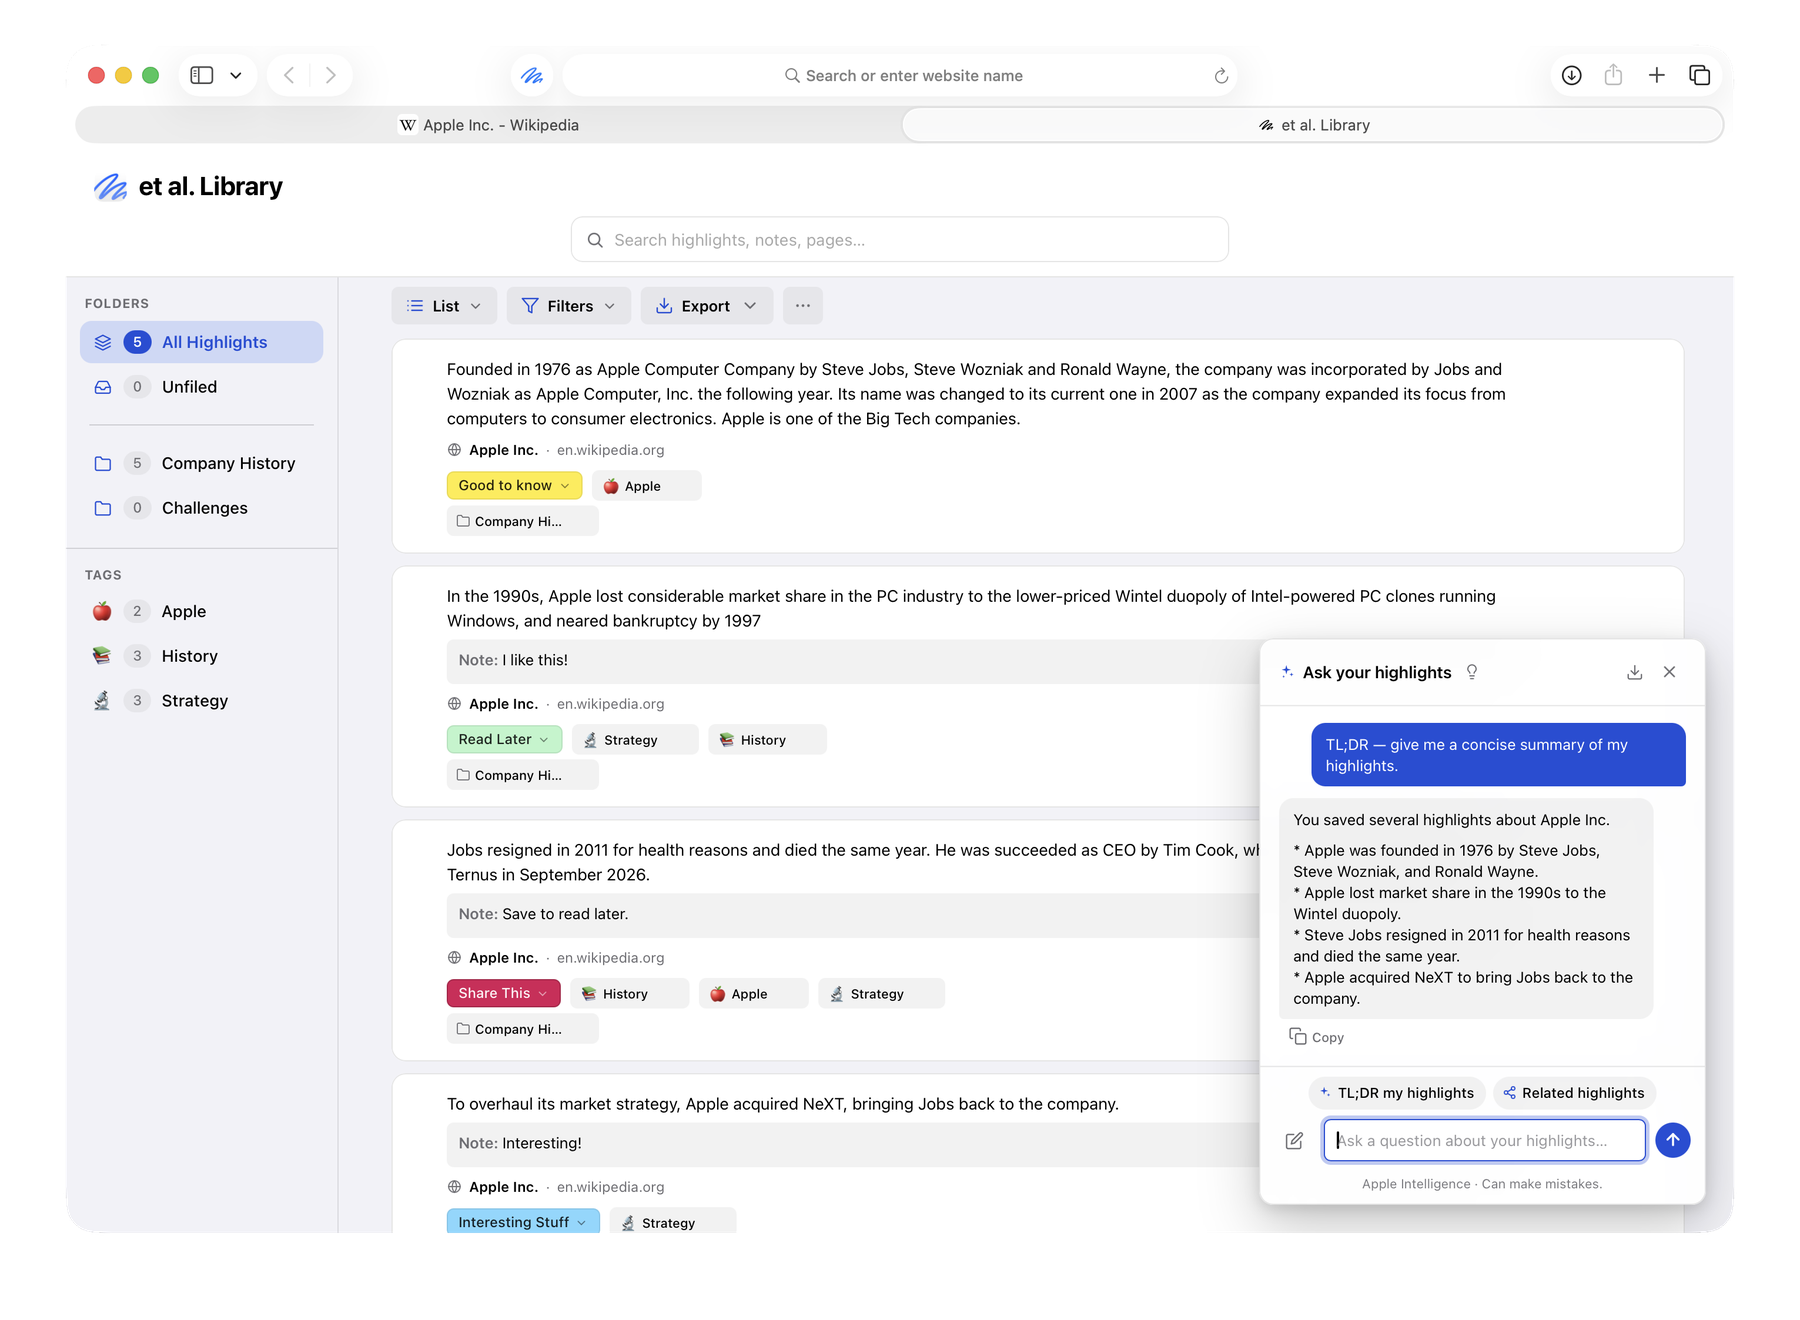Click the TL;DR my highlights suggestion
The width and height of the screenshot is (1800, 1320).
click(1397, 1093)
